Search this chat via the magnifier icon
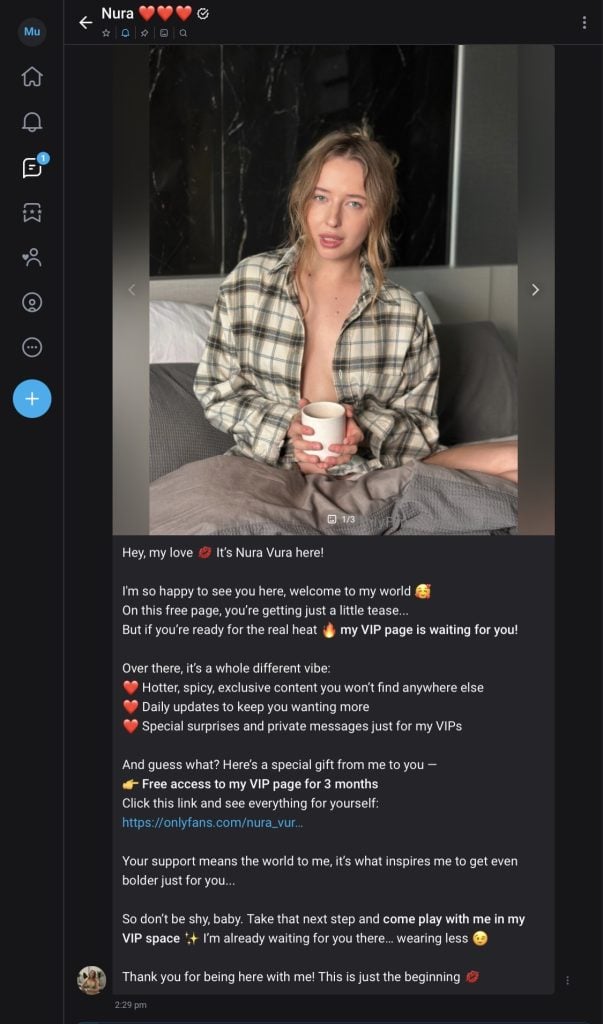 tap(183, 33)
